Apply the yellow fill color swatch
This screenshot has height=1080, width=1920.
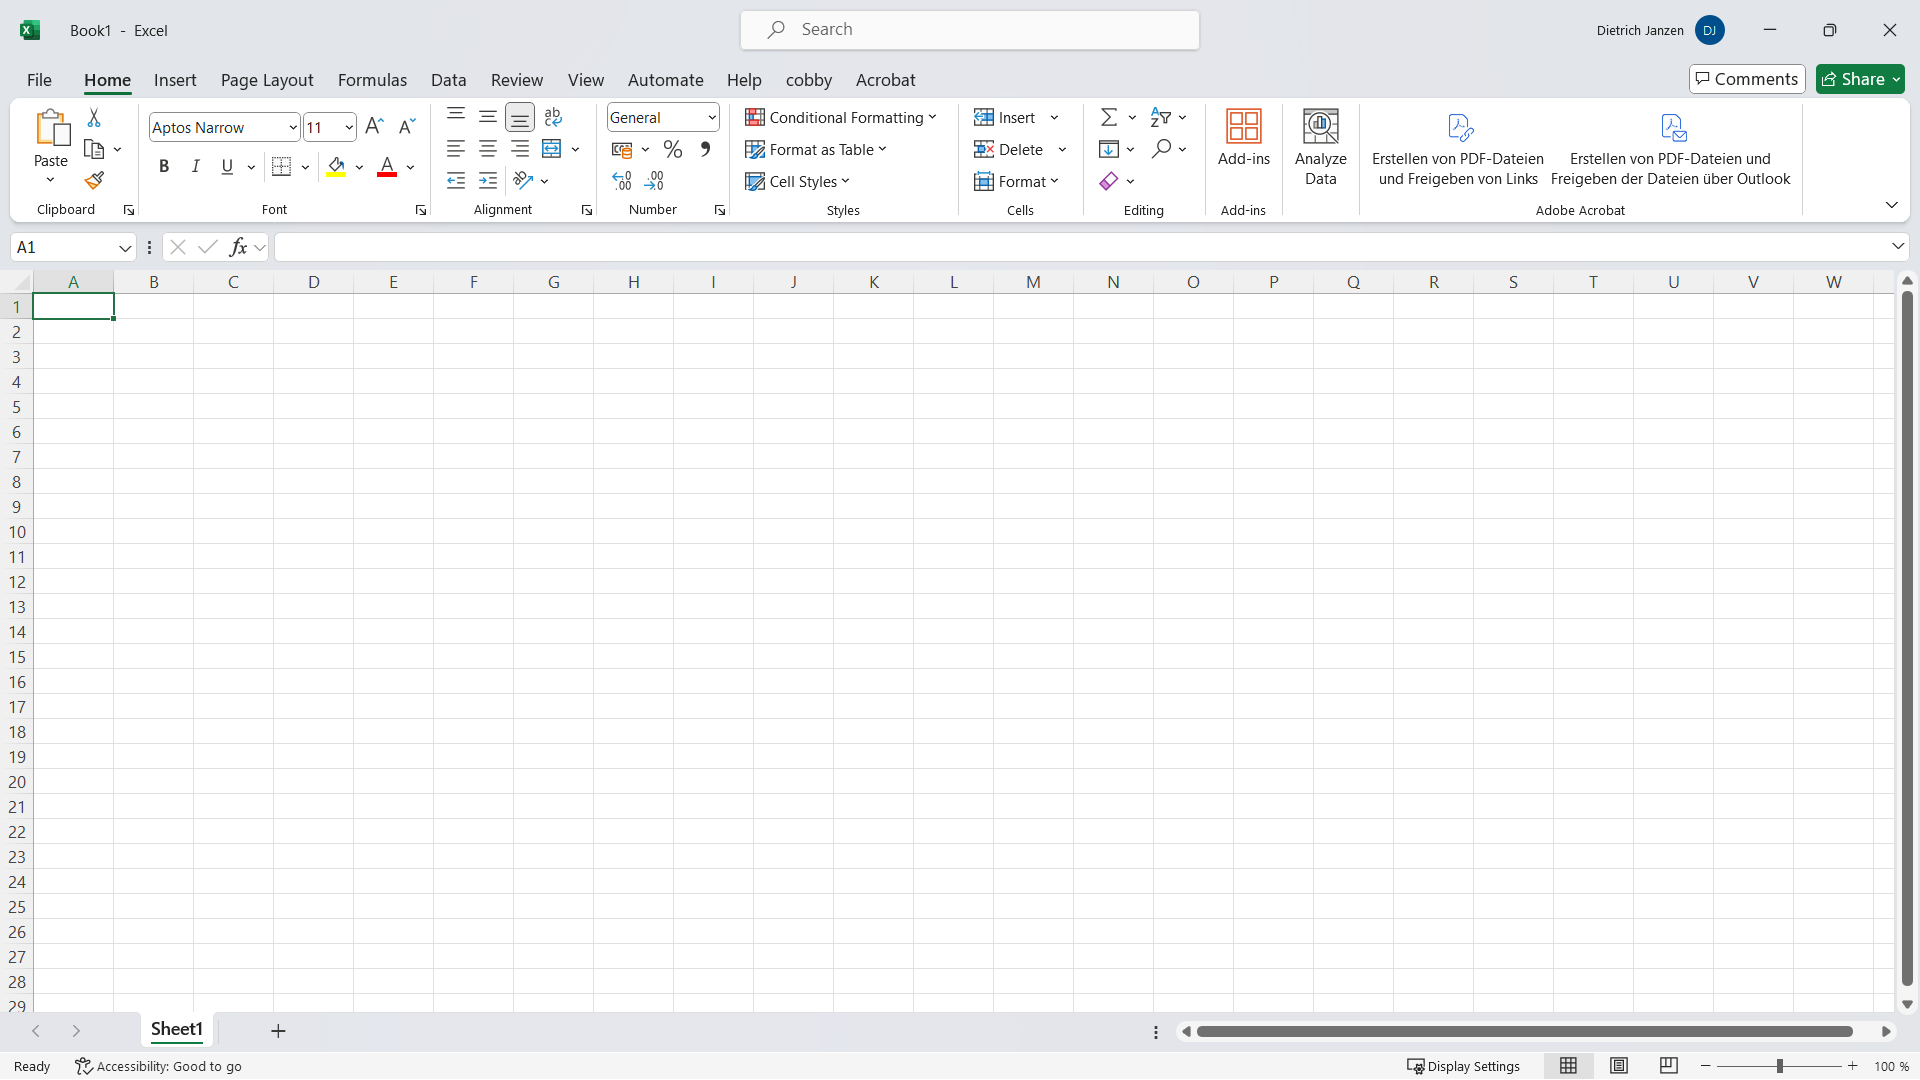336,167
